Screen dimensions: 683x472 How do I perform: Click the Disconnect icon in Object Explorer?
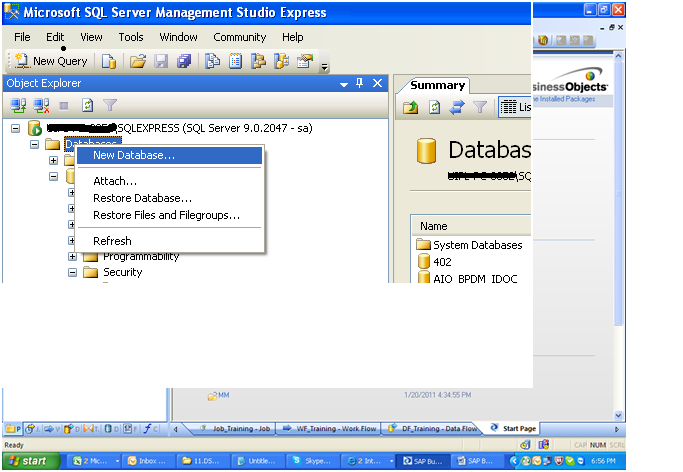click(41, 105)
